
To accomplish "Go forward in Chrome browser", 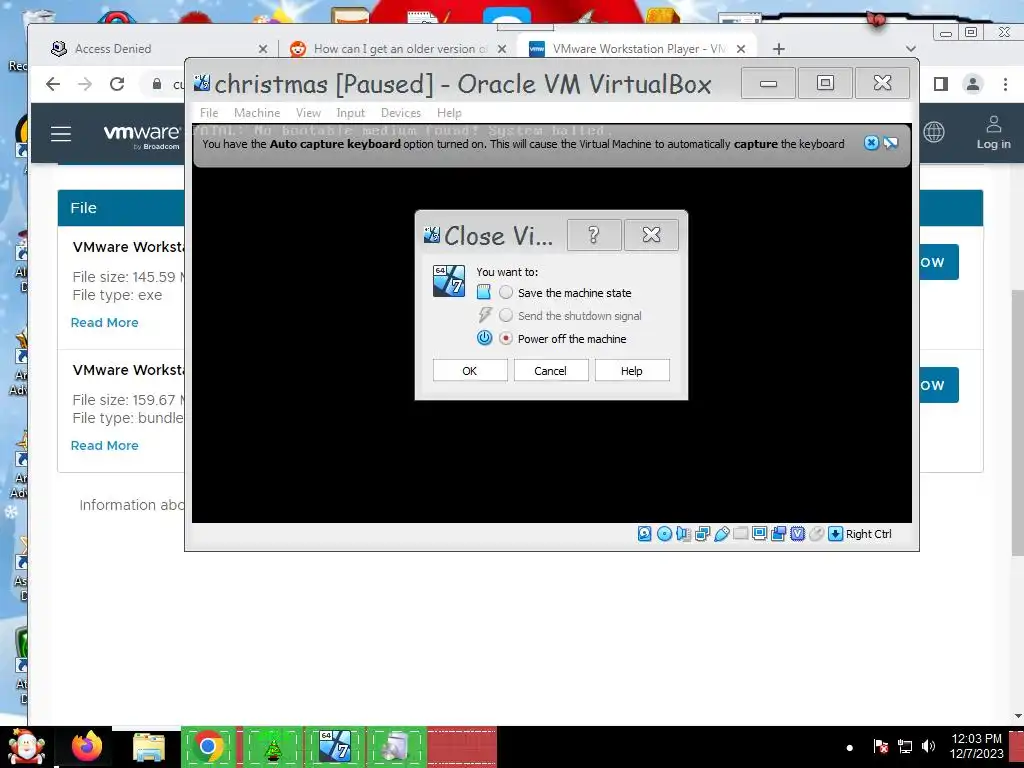I will pos(85,84).
